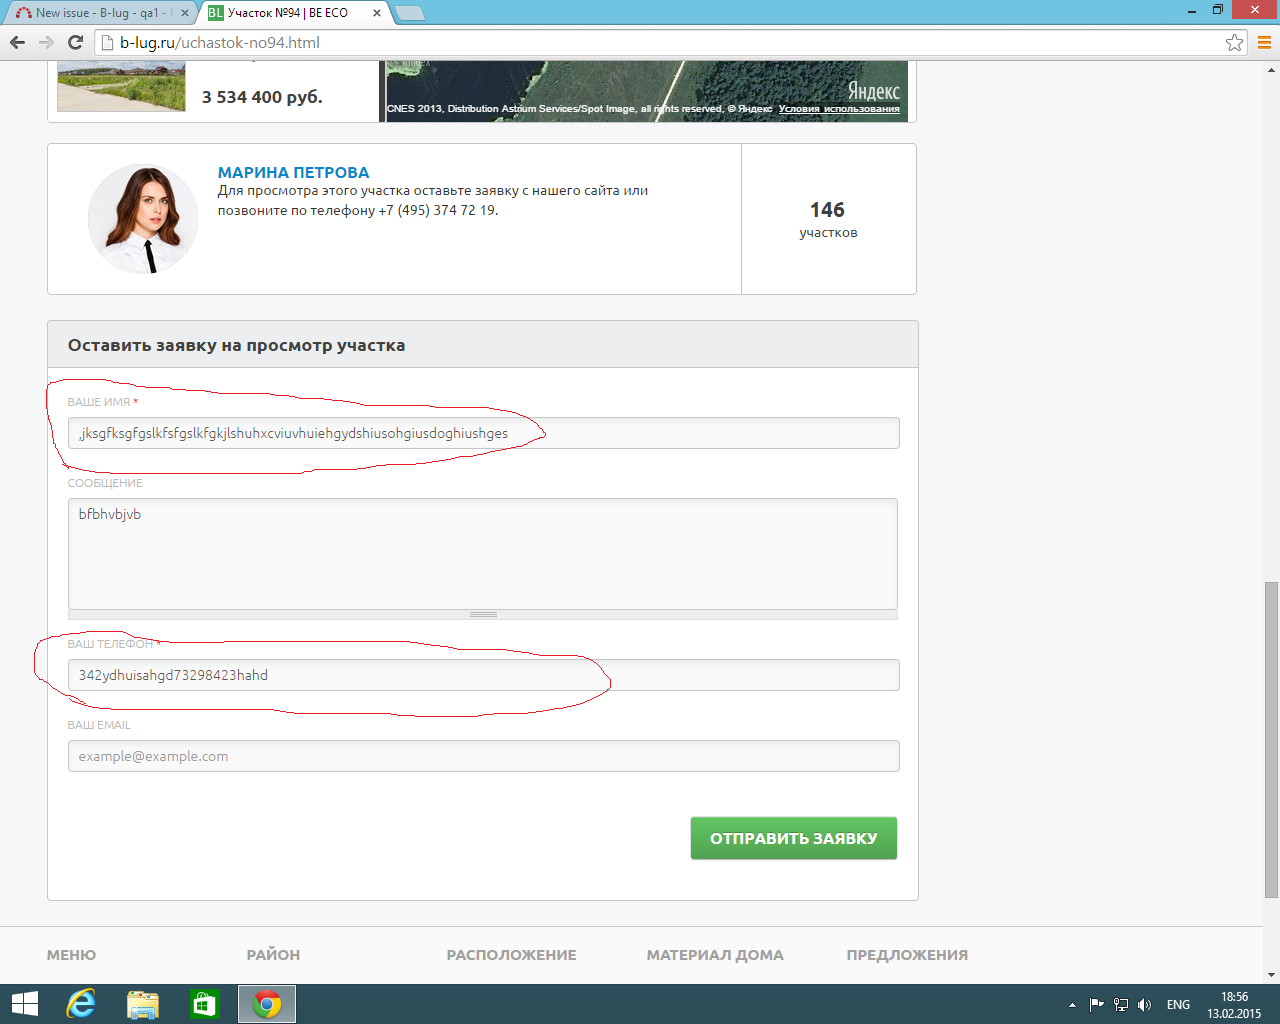Submit form with Отправить заявку button

pos(793,838)
